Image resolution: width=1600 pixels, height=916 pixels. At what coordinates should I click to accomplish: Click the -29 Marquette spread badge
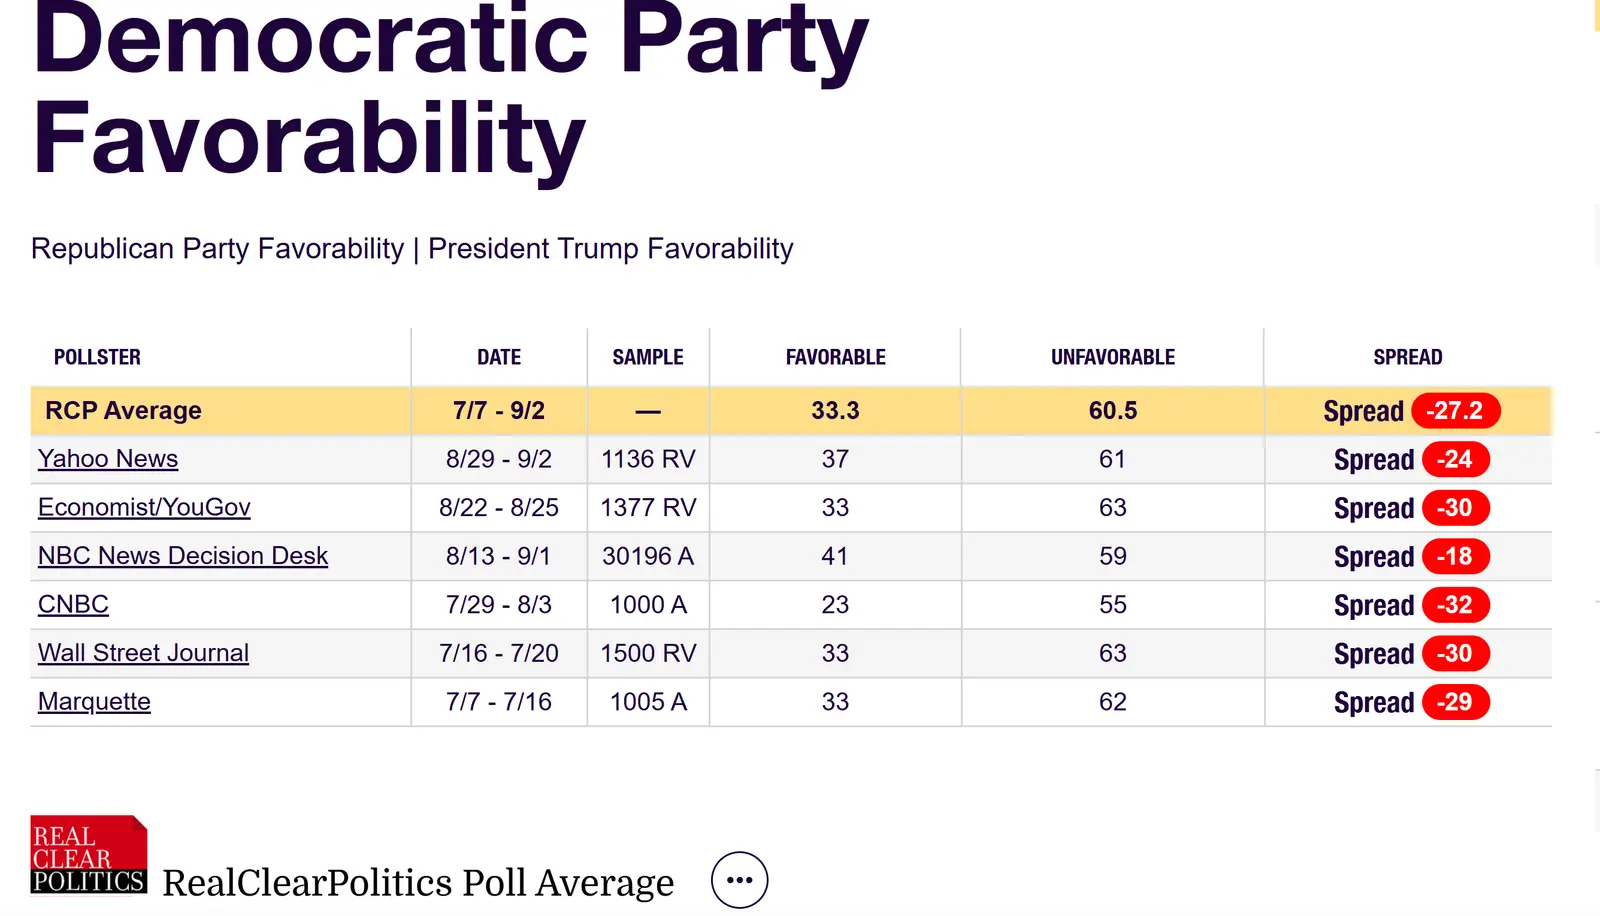(1455, 702)
